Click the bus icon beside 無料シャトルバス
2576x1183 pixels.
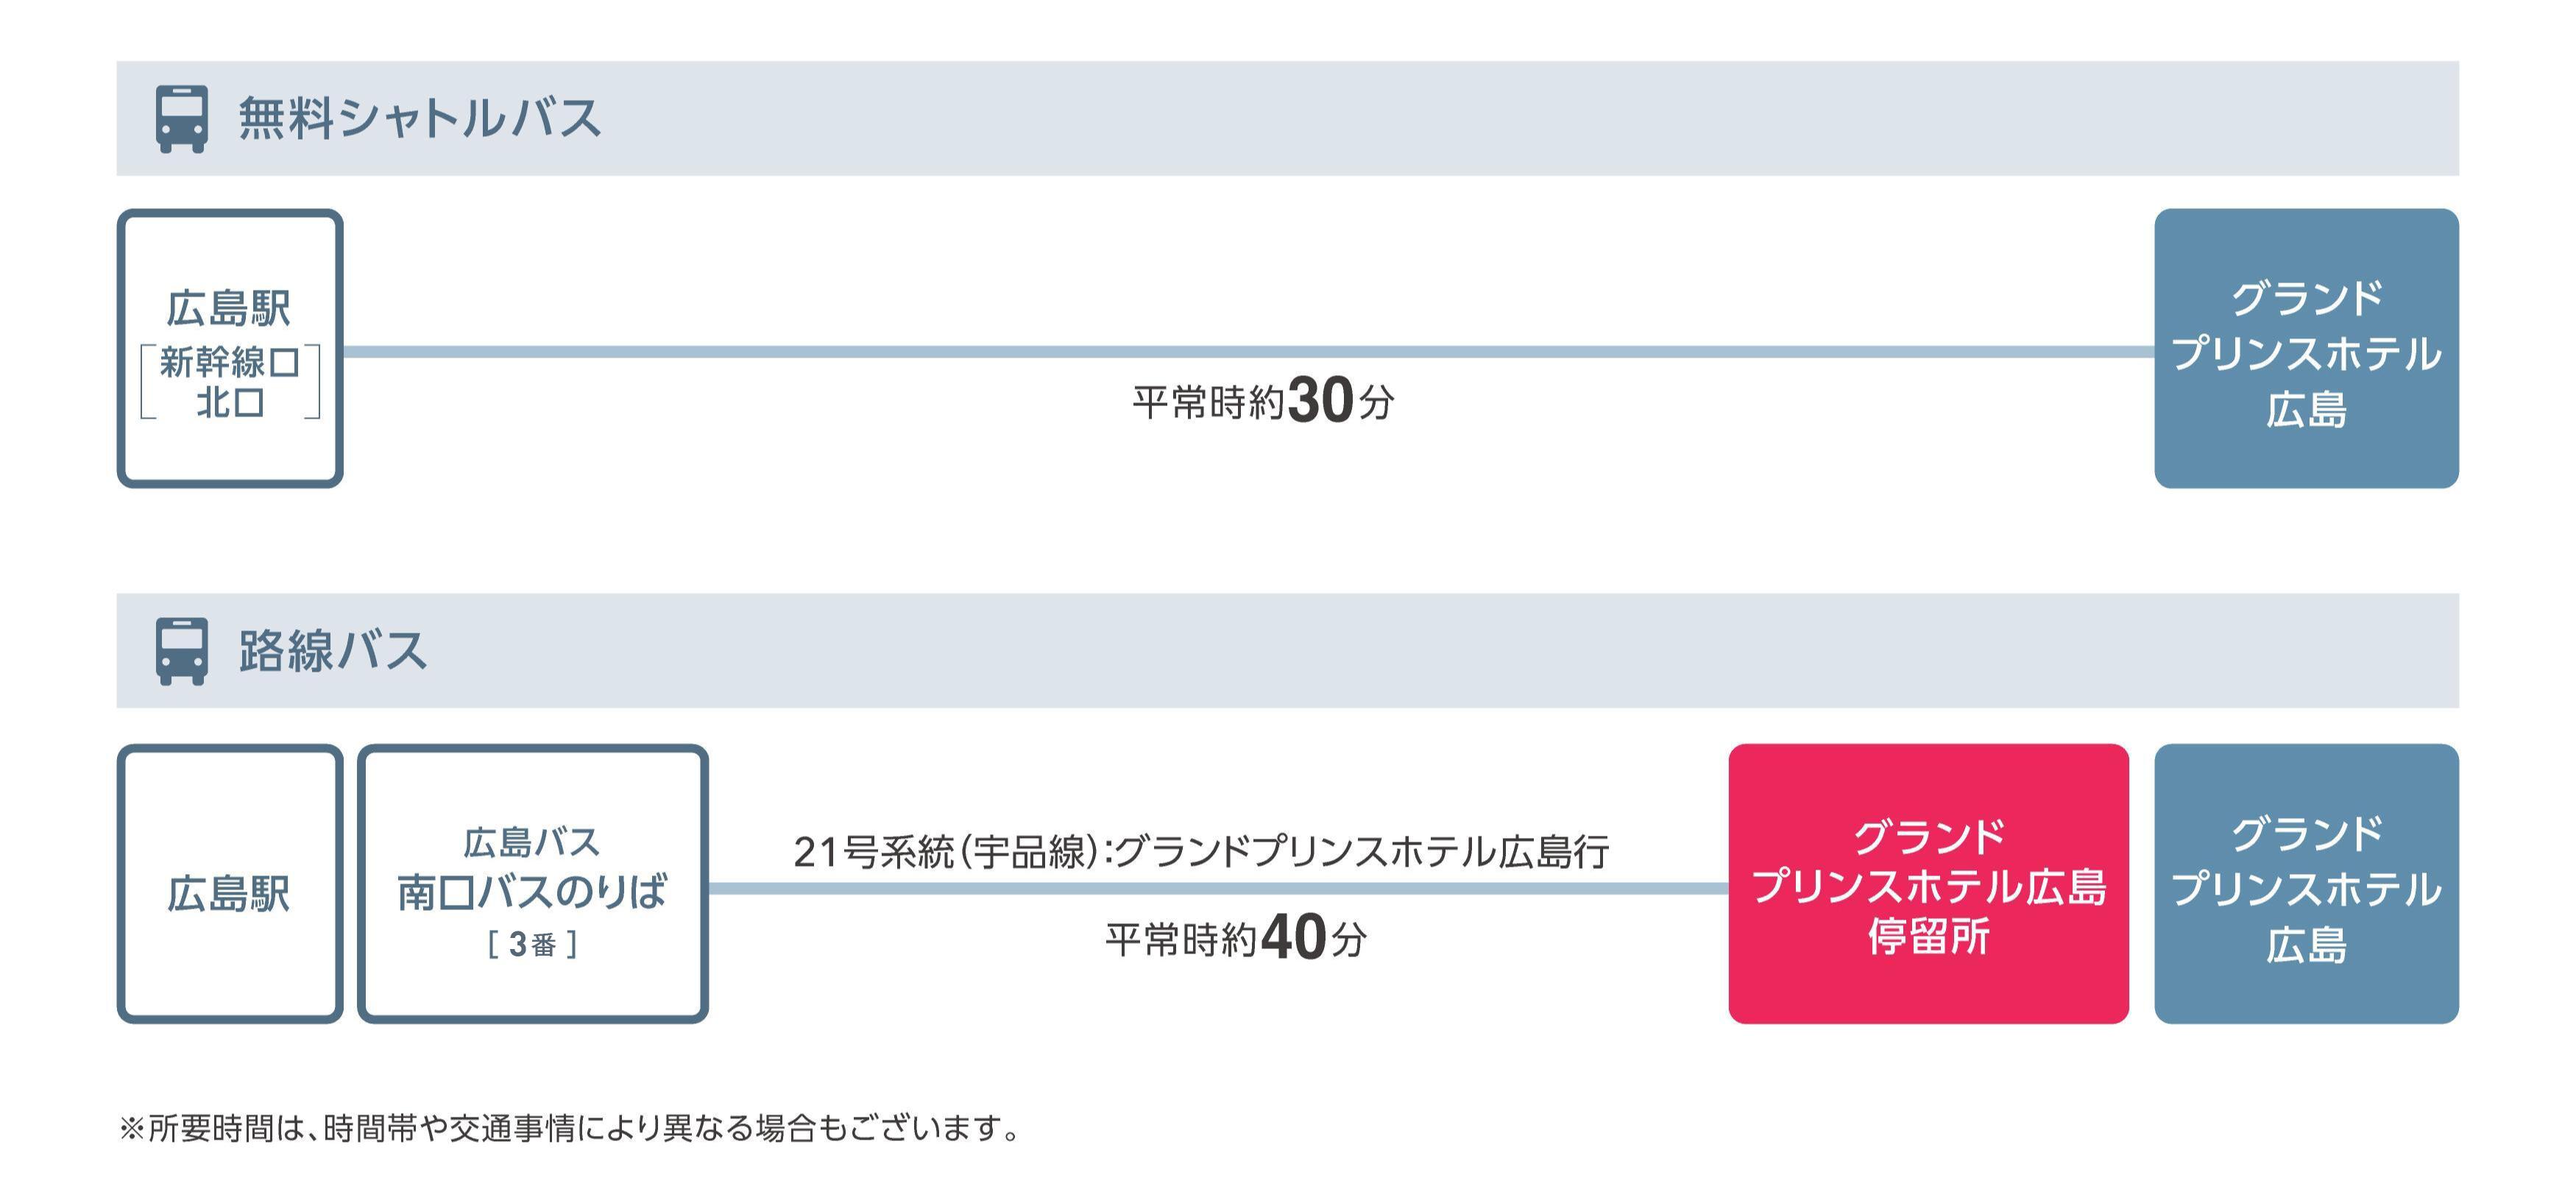tap(182, 118)
